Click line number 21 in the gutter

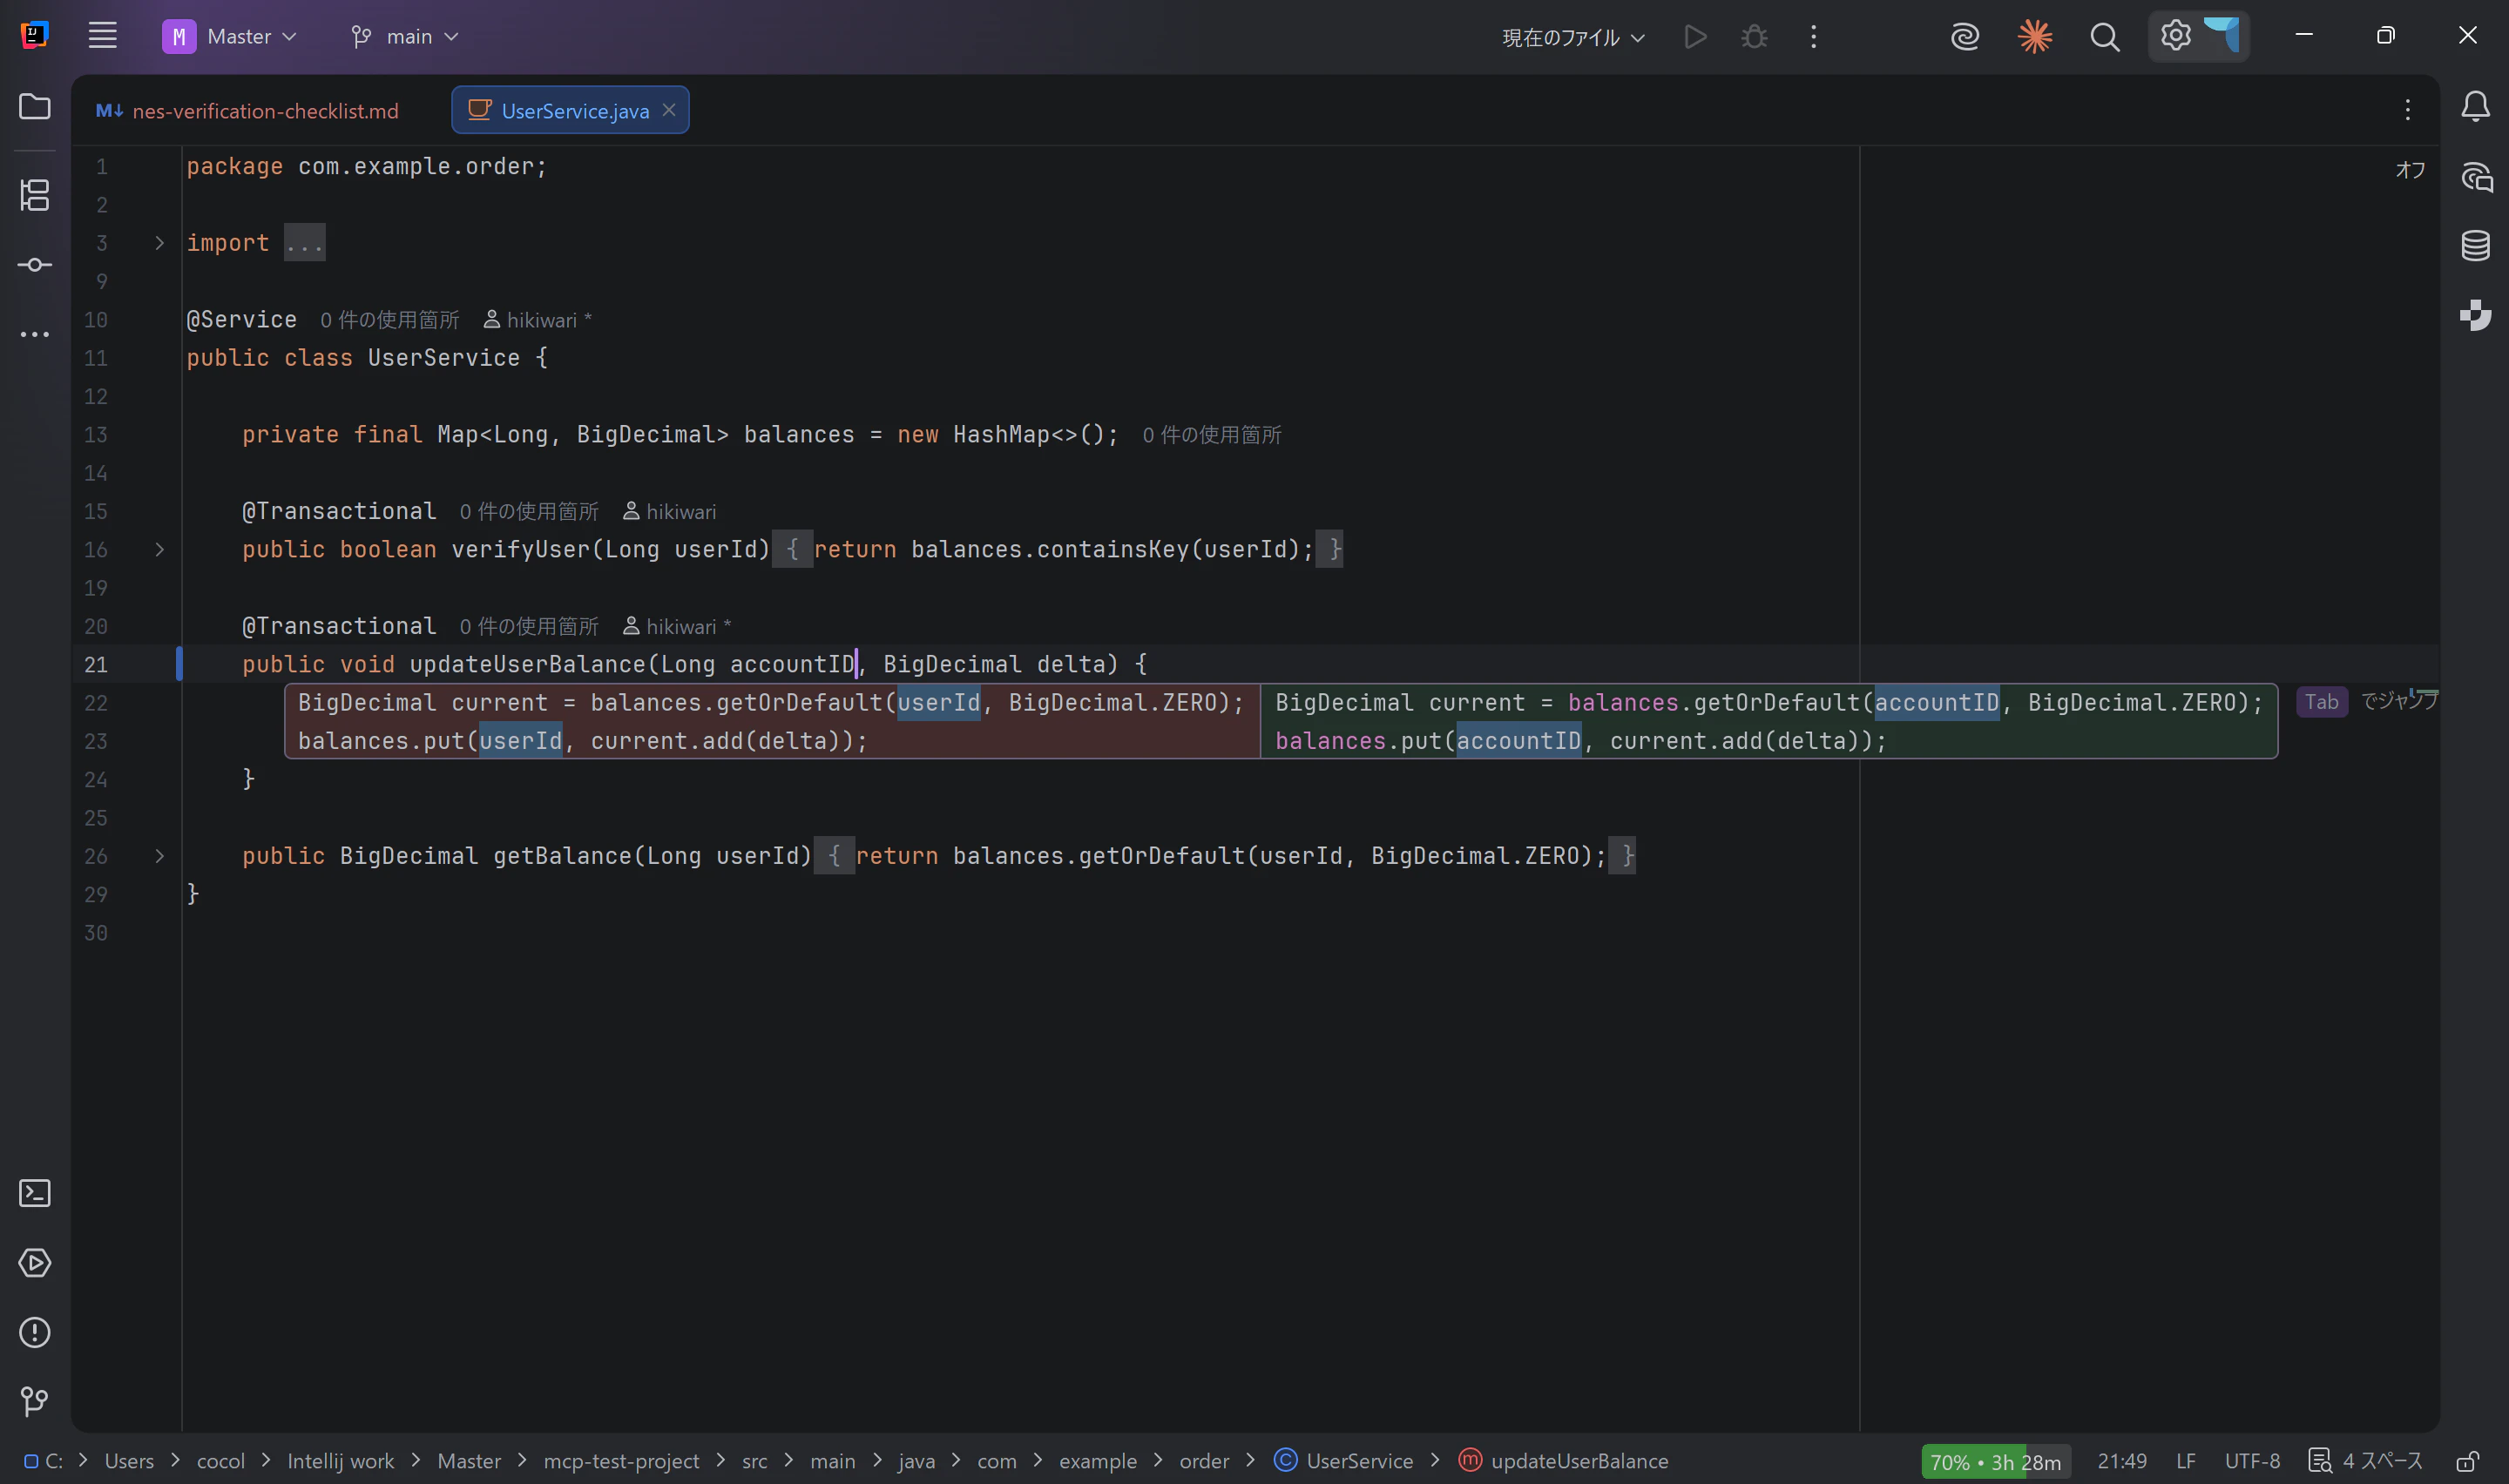coord(96,665)
